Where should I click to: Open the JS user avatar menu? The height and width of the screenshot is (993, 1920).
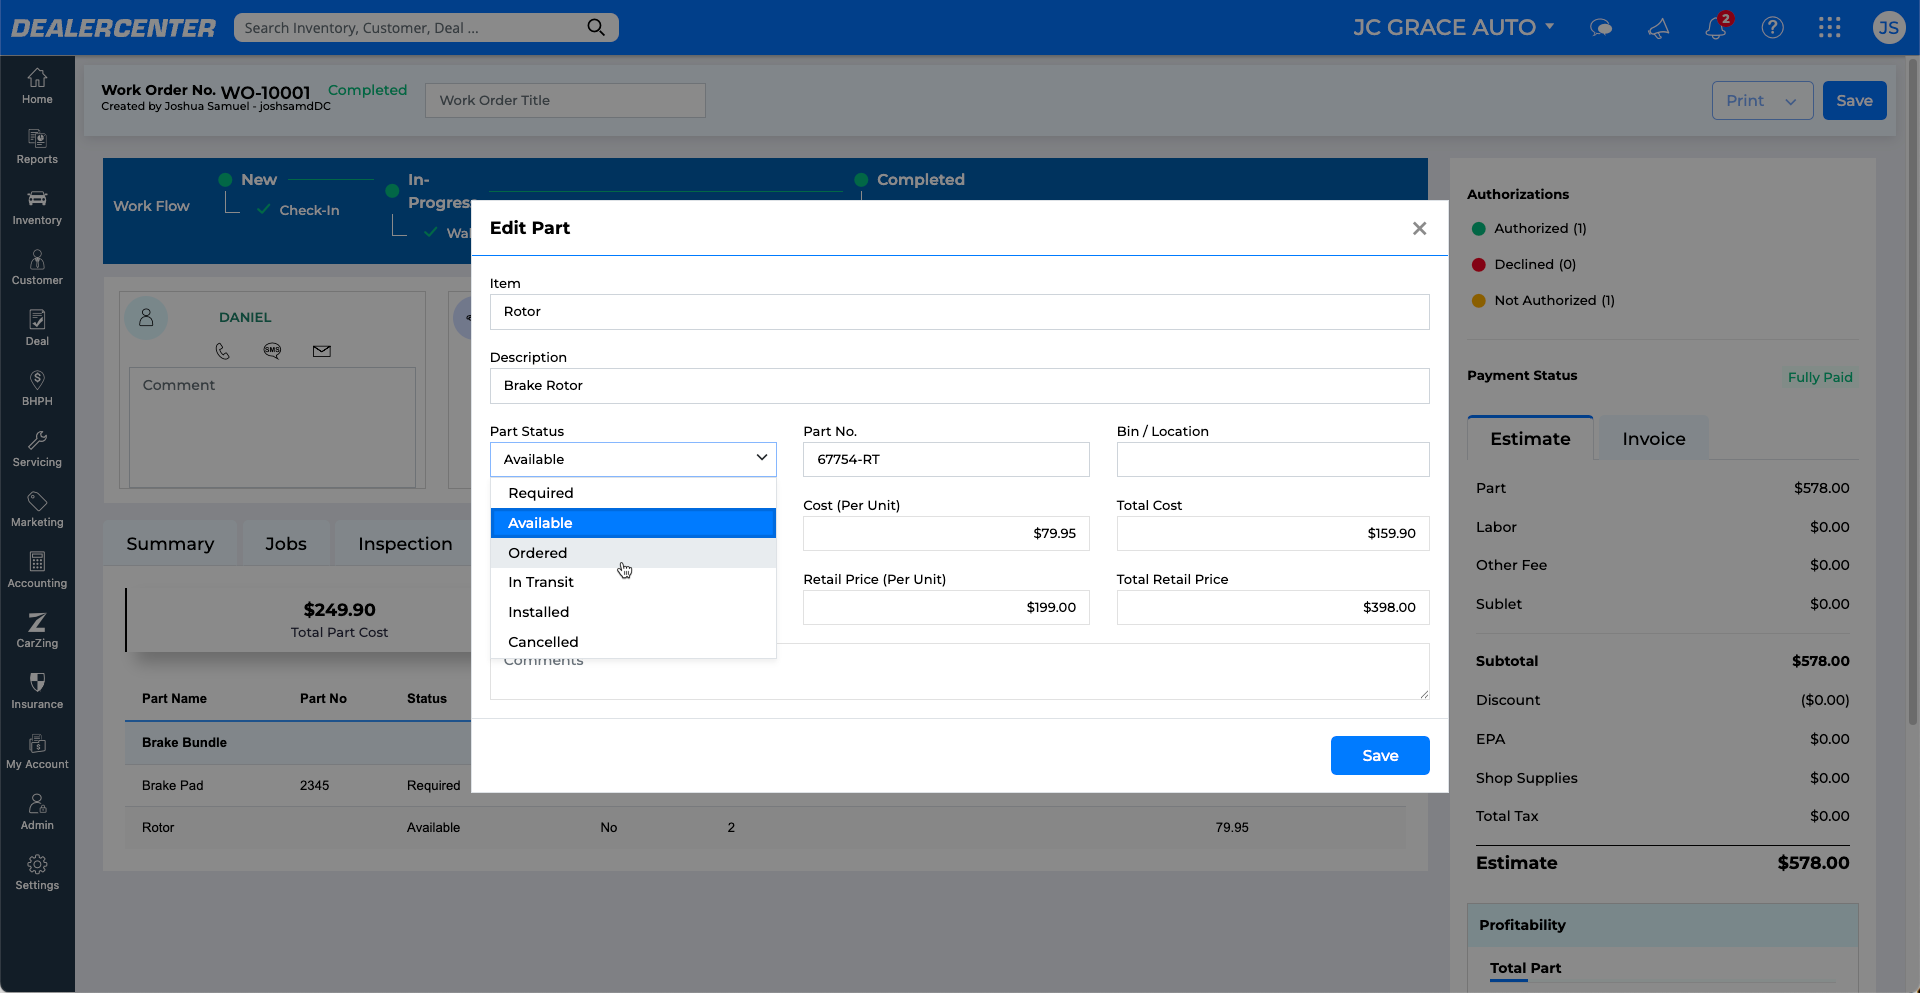pos(1888,28)
